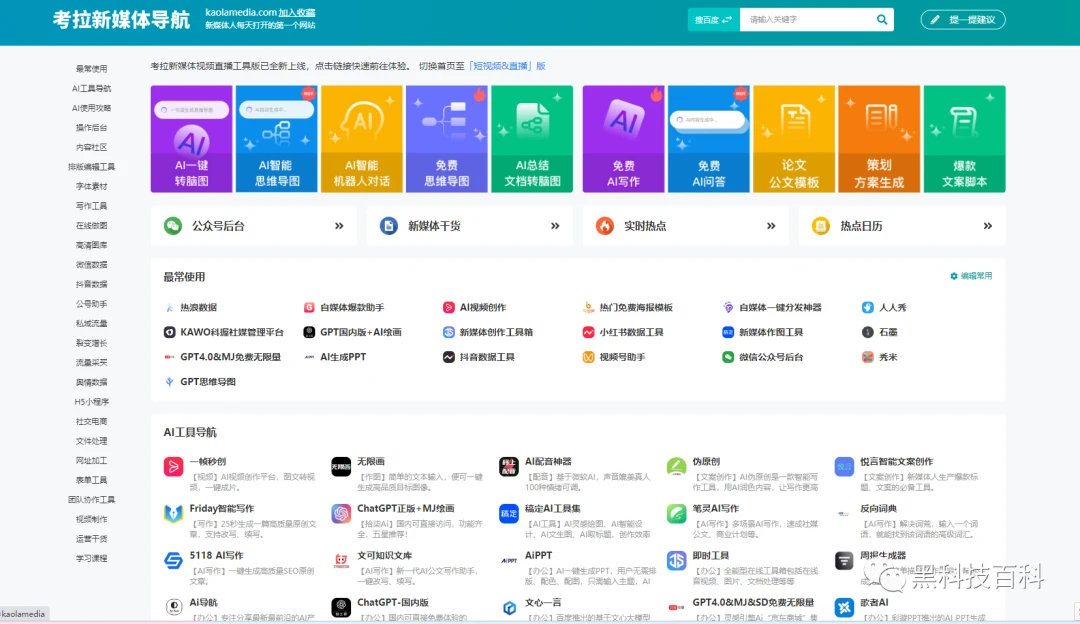Click the 提一提建议 button
The height and width of the screenshot is (624, 1080).
coord(963,19)
